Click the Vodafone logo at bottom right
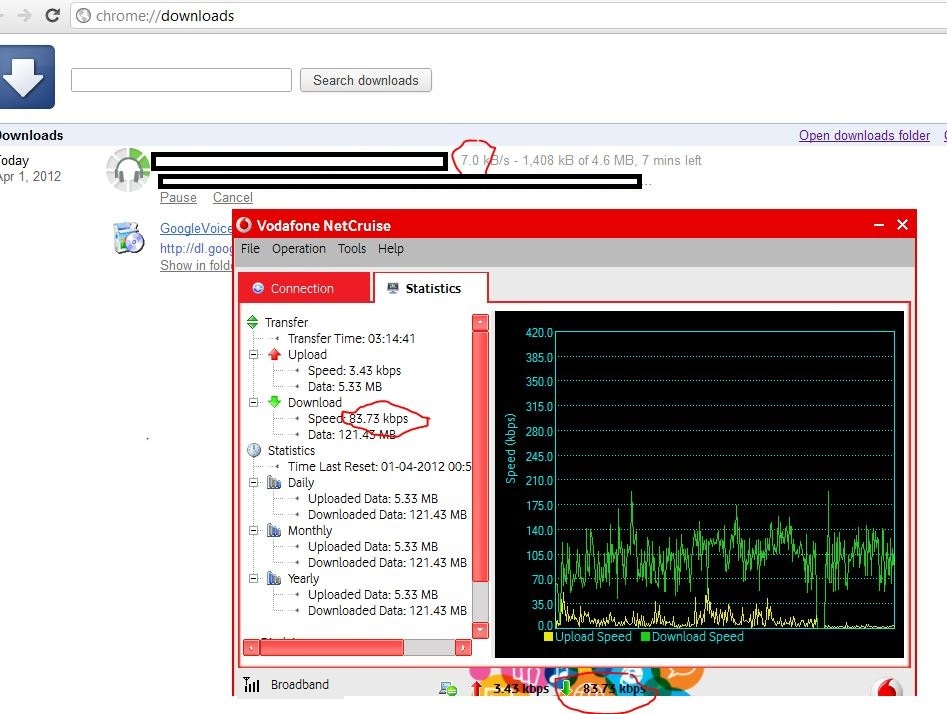947x714 pixels. click(888, 688)
